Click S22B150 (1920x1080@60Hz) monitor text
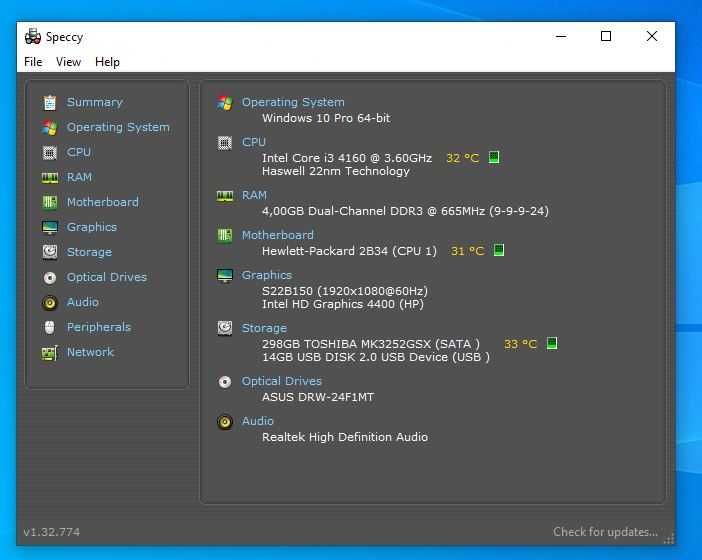702x560 pixels. 345,291
